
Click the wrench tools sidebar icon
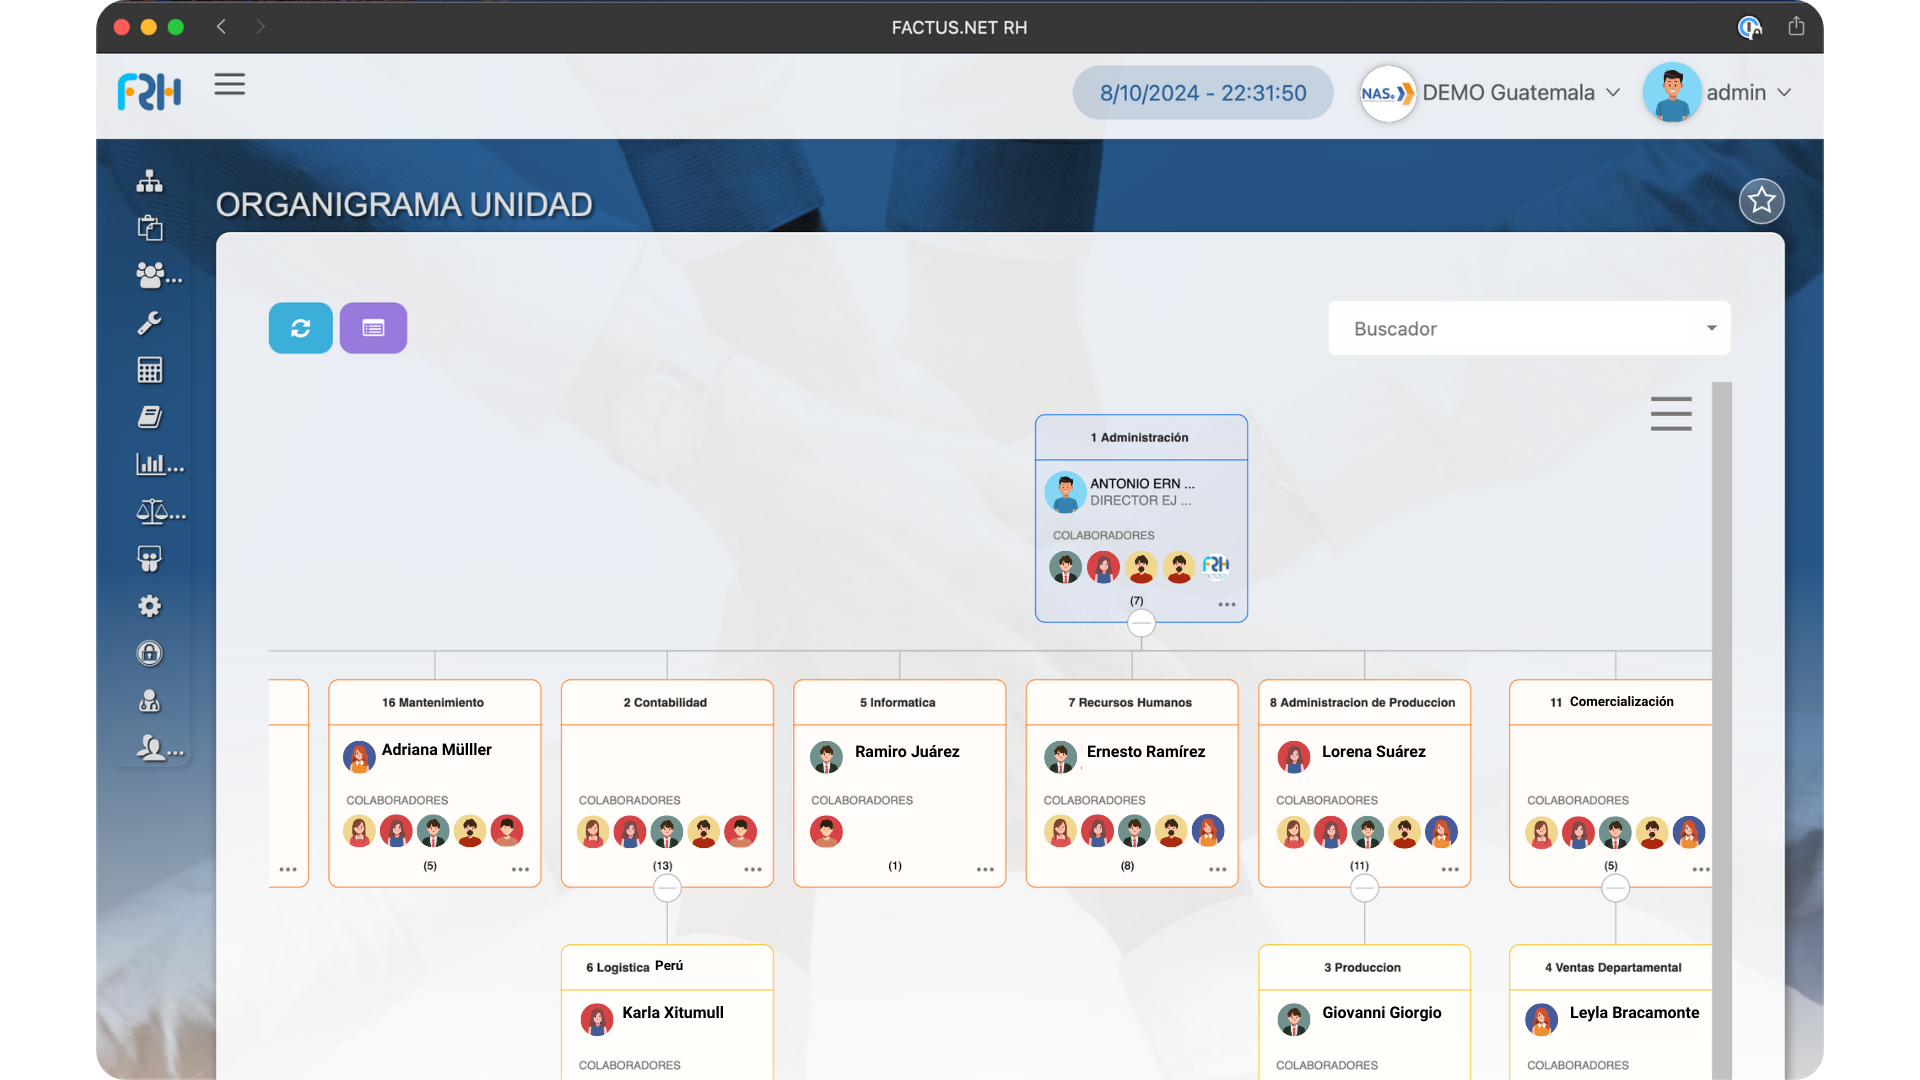click(x=150, y=323)
